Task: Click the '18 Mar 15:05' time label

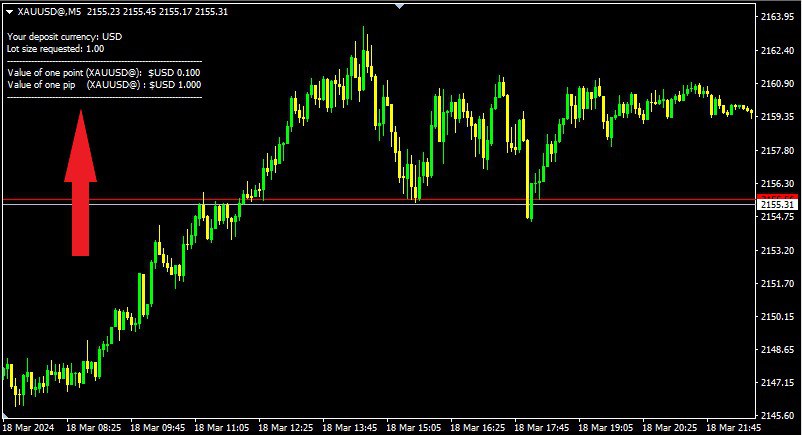Action: (413, 427)
